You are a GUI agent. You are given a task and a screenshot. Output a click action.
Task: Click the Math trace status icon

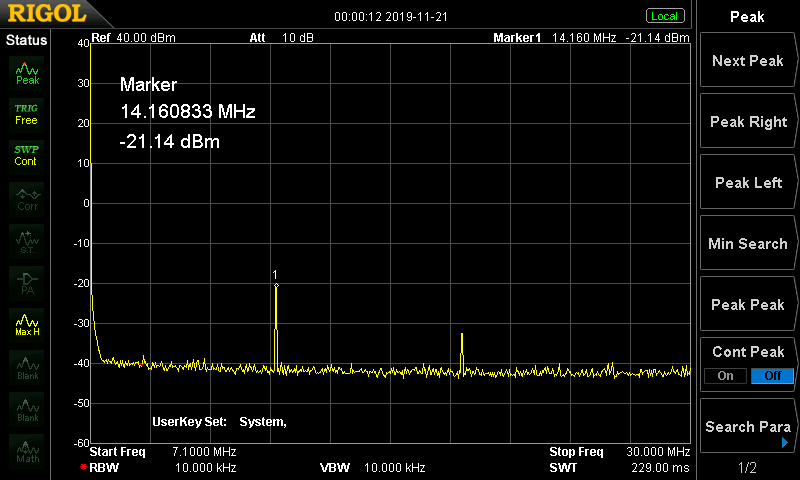[x=27, y=452]
